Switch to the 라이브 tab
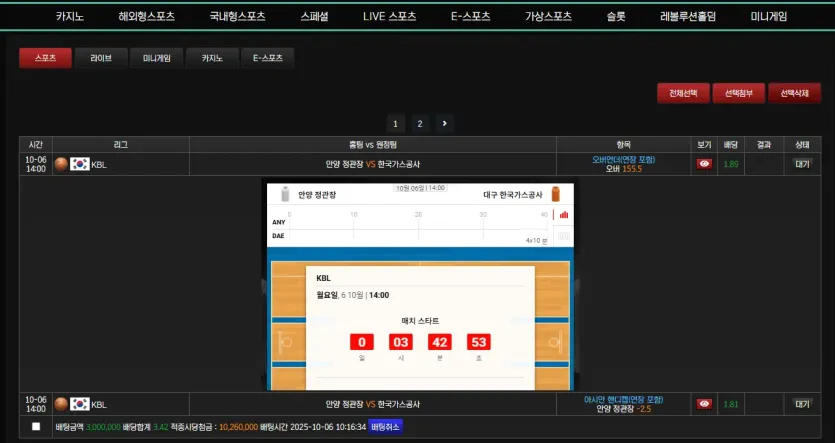 [x=101, y=58]
